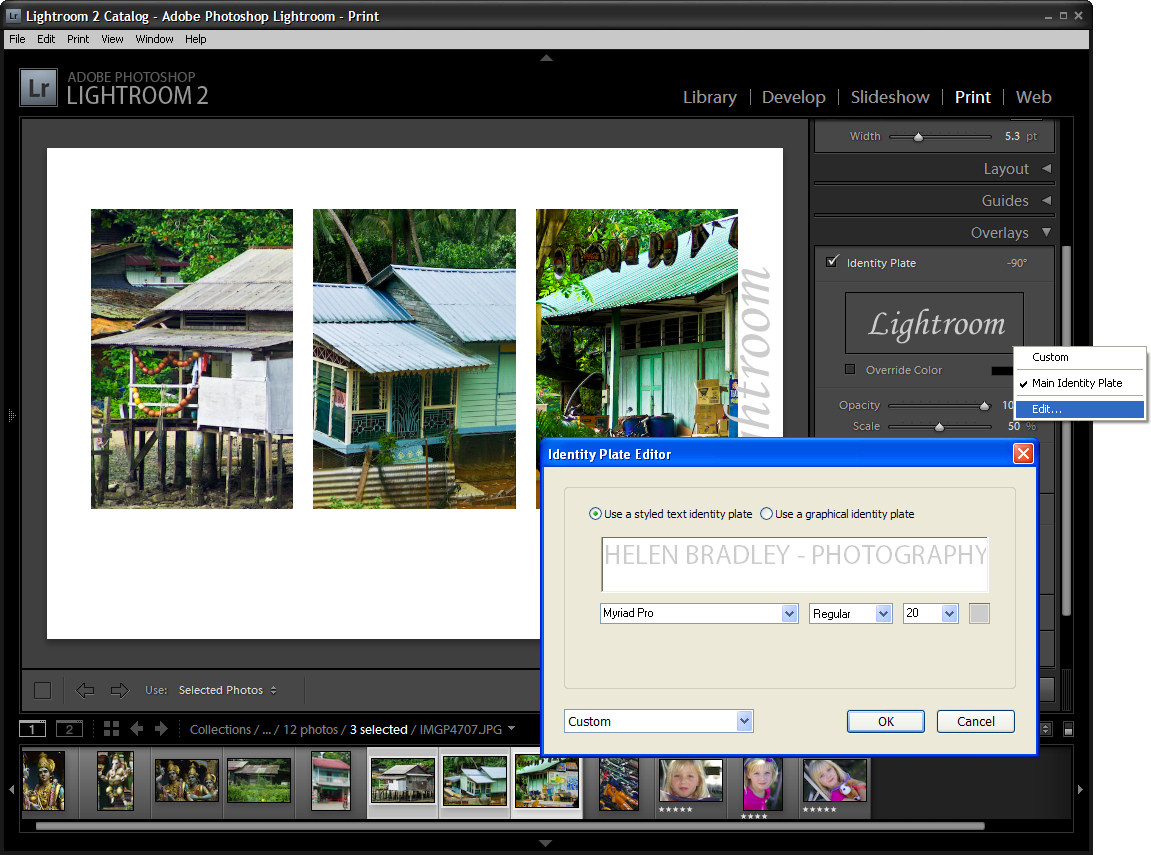Click the Lr logo icon

coord(38,87)
